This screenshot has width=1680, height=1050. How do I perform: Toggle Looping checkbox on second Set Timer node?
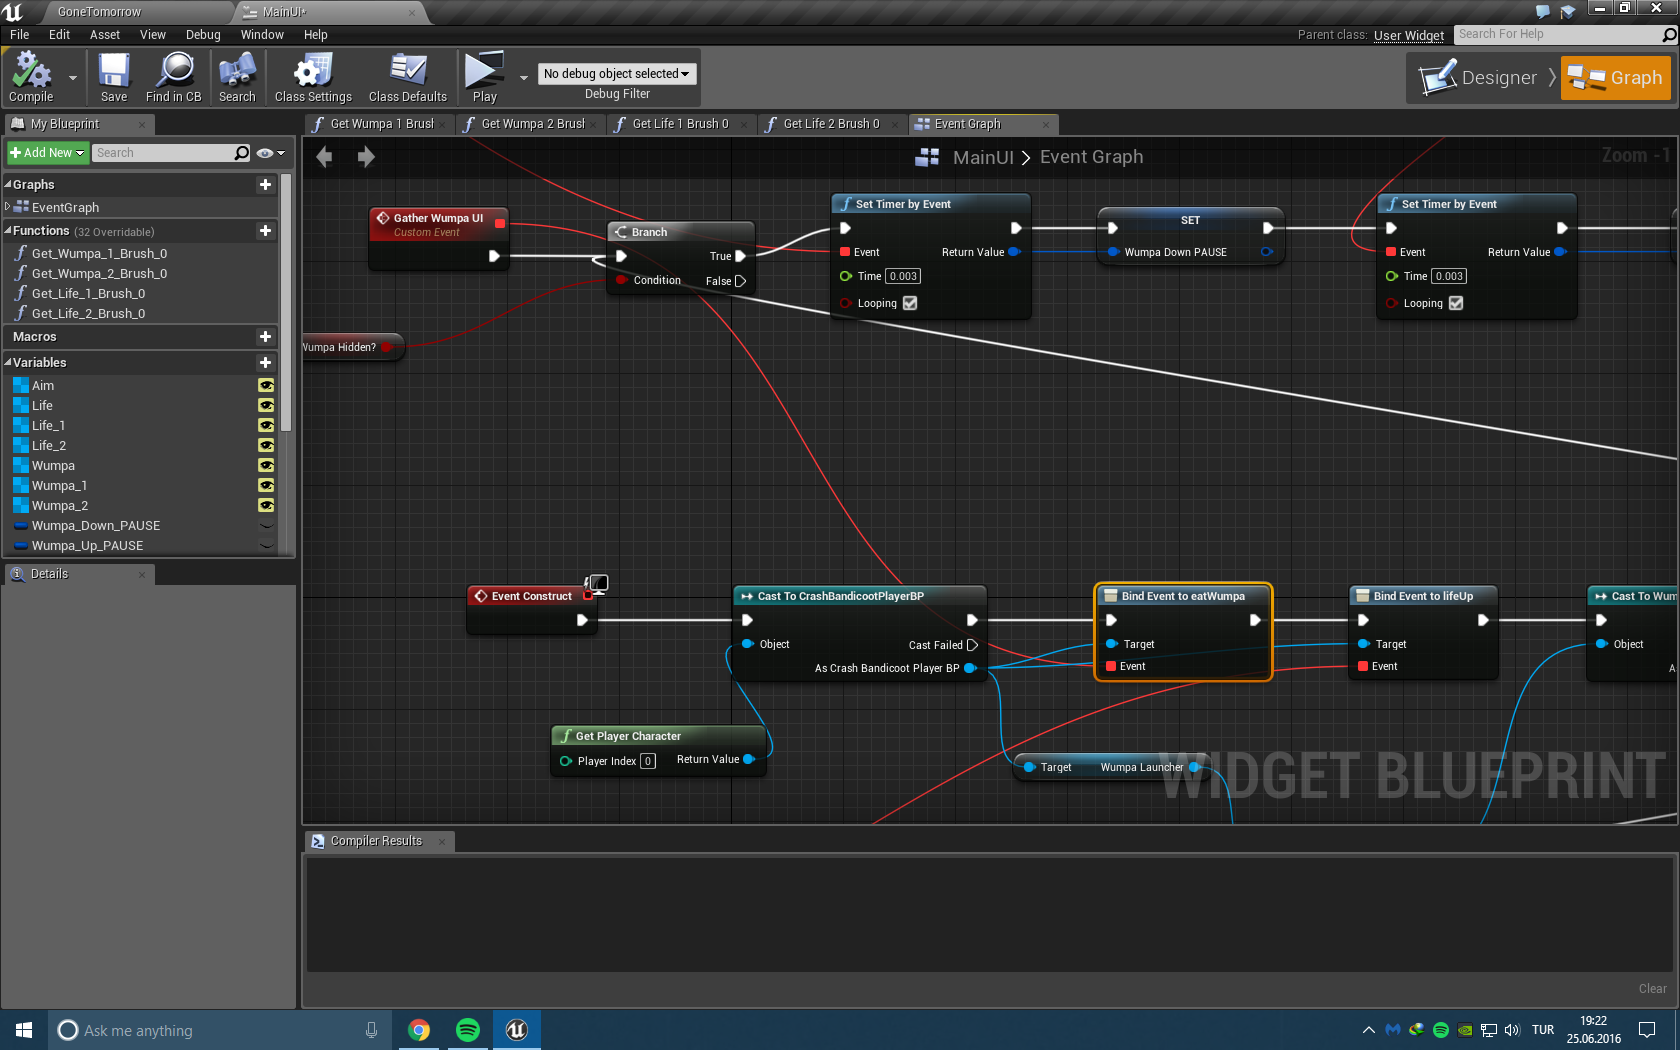click(x=1456, y=303)
